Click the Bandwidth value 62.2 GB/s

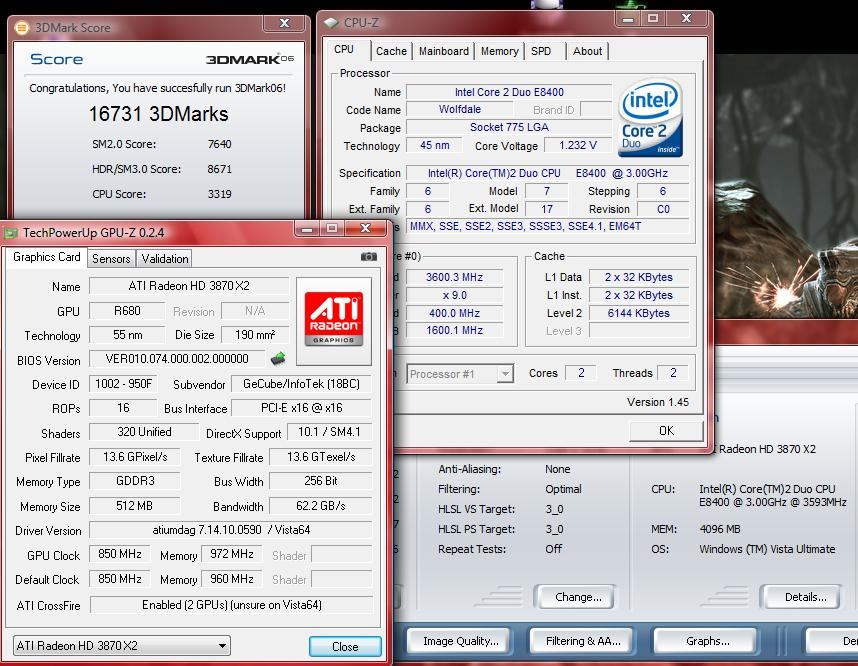321,506
